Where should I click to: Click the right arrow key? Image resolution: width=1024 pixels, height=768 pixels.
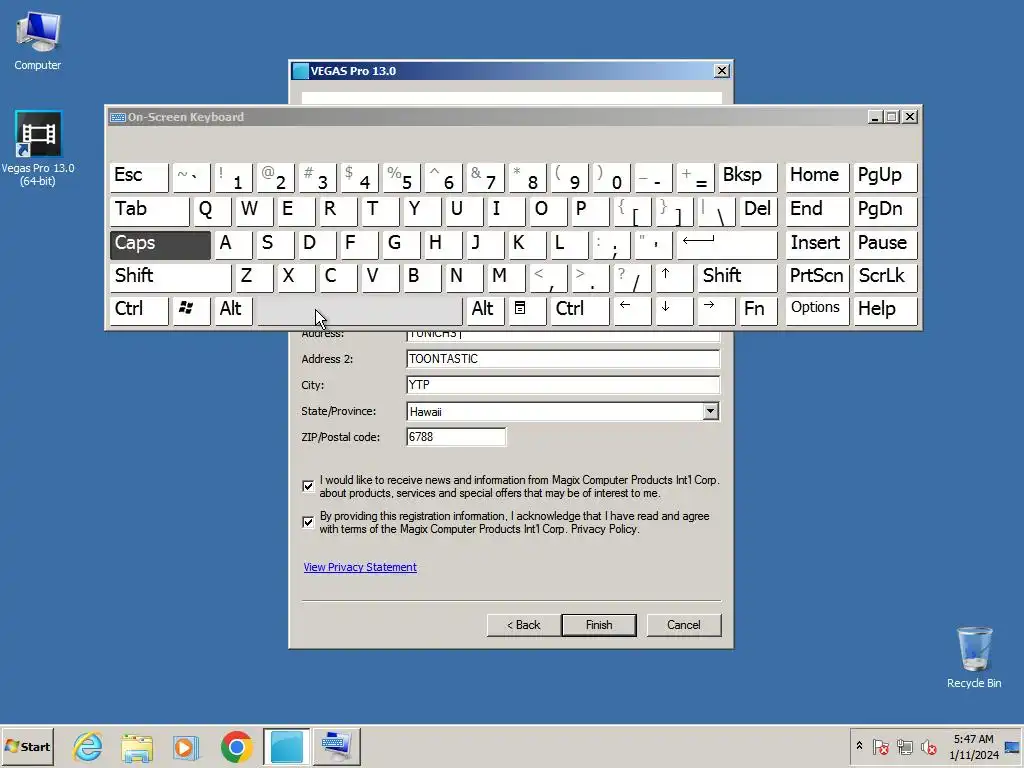[x=716, y=310]
